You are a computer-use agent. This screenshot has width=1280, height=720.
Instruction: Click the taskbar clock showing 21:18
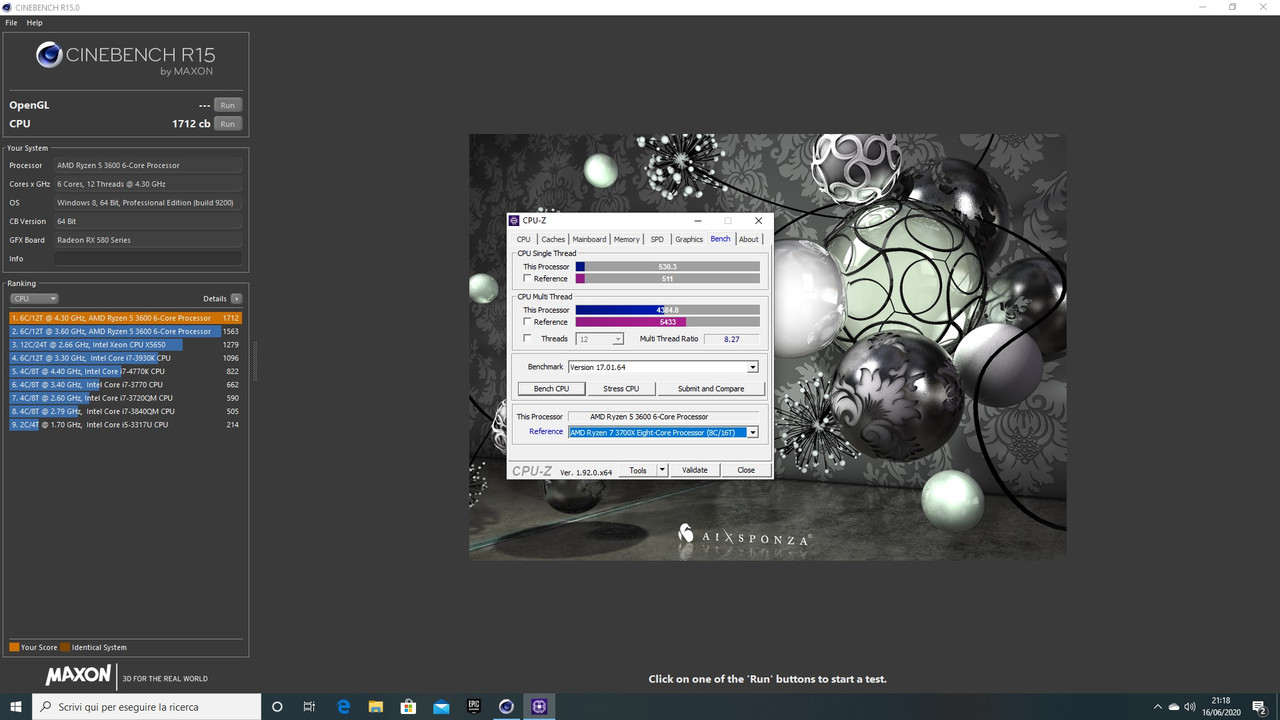coord(1223,706)
